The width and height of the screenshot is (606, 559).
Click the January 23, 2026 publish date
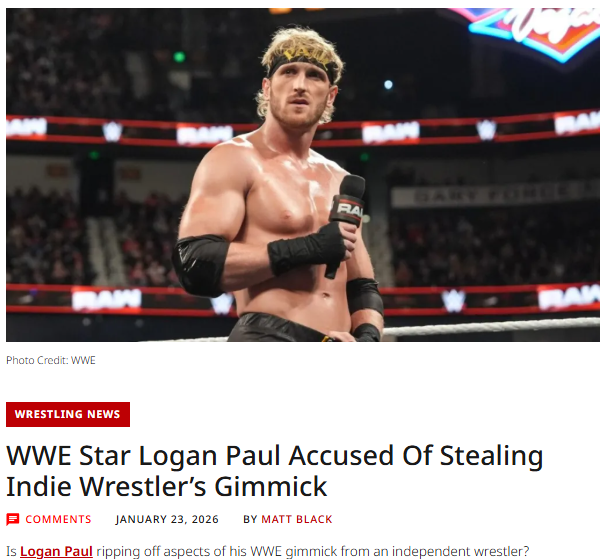[x=167, y=519]
